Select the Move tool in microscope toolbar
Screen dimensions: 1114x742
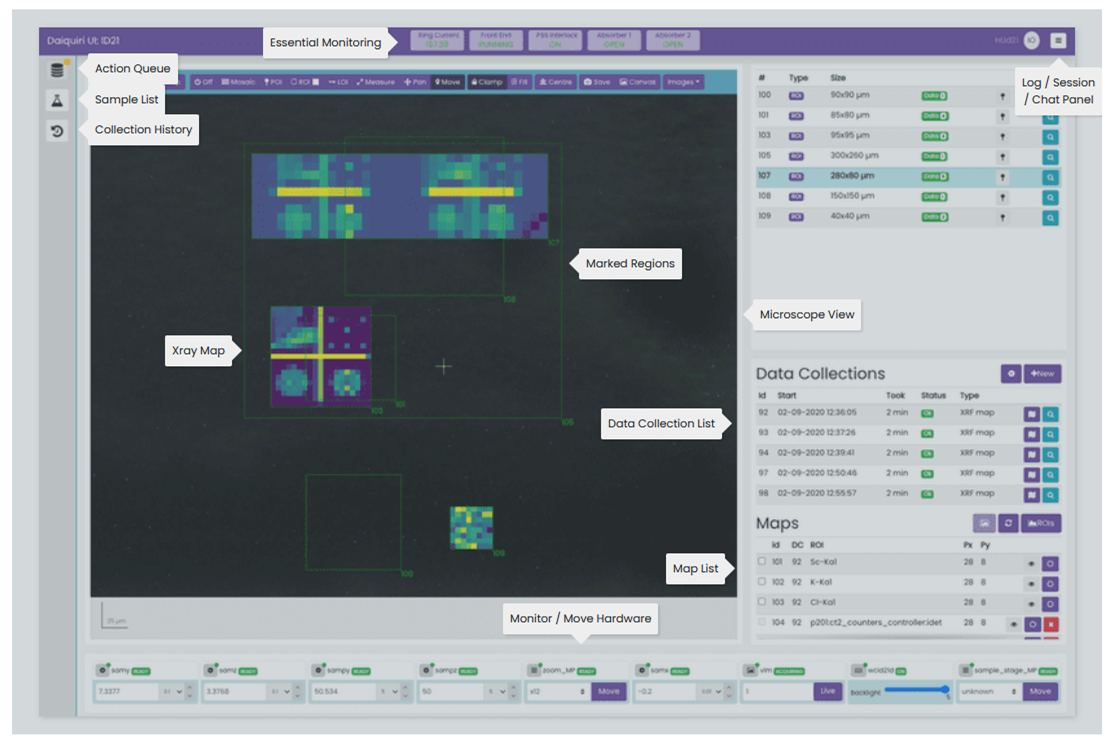[448, 82]
